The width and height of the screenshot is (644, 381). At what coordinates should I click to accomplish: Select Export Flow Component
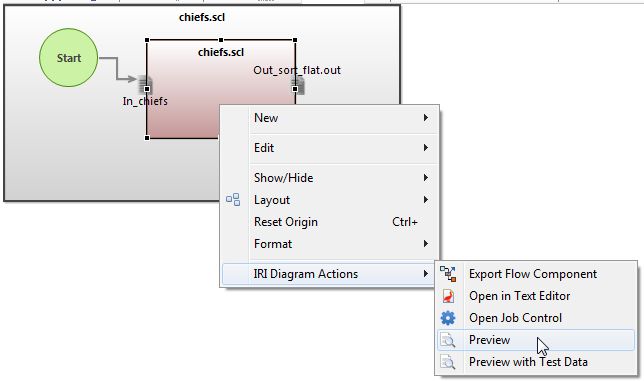tap(536, 274)
